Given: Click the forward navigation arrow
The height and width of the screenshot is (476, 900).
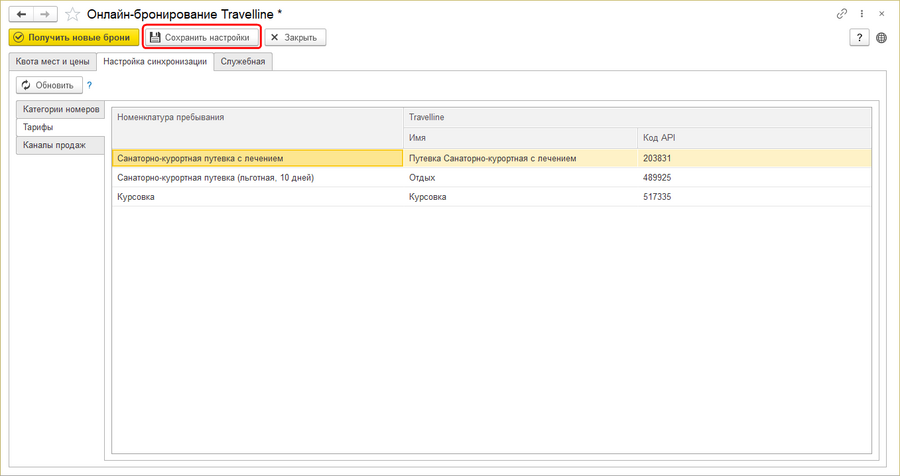Looking at the screenshot, I should click(x=43, y=14).
